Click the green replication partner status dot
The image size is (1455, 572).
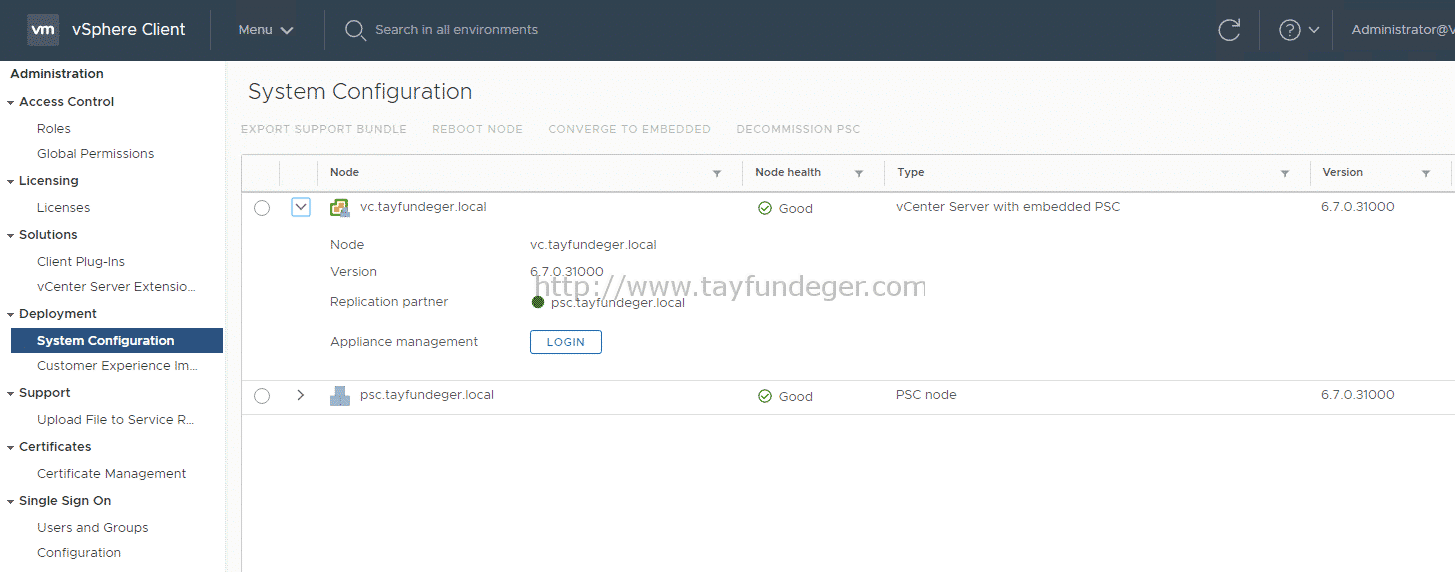538,302
